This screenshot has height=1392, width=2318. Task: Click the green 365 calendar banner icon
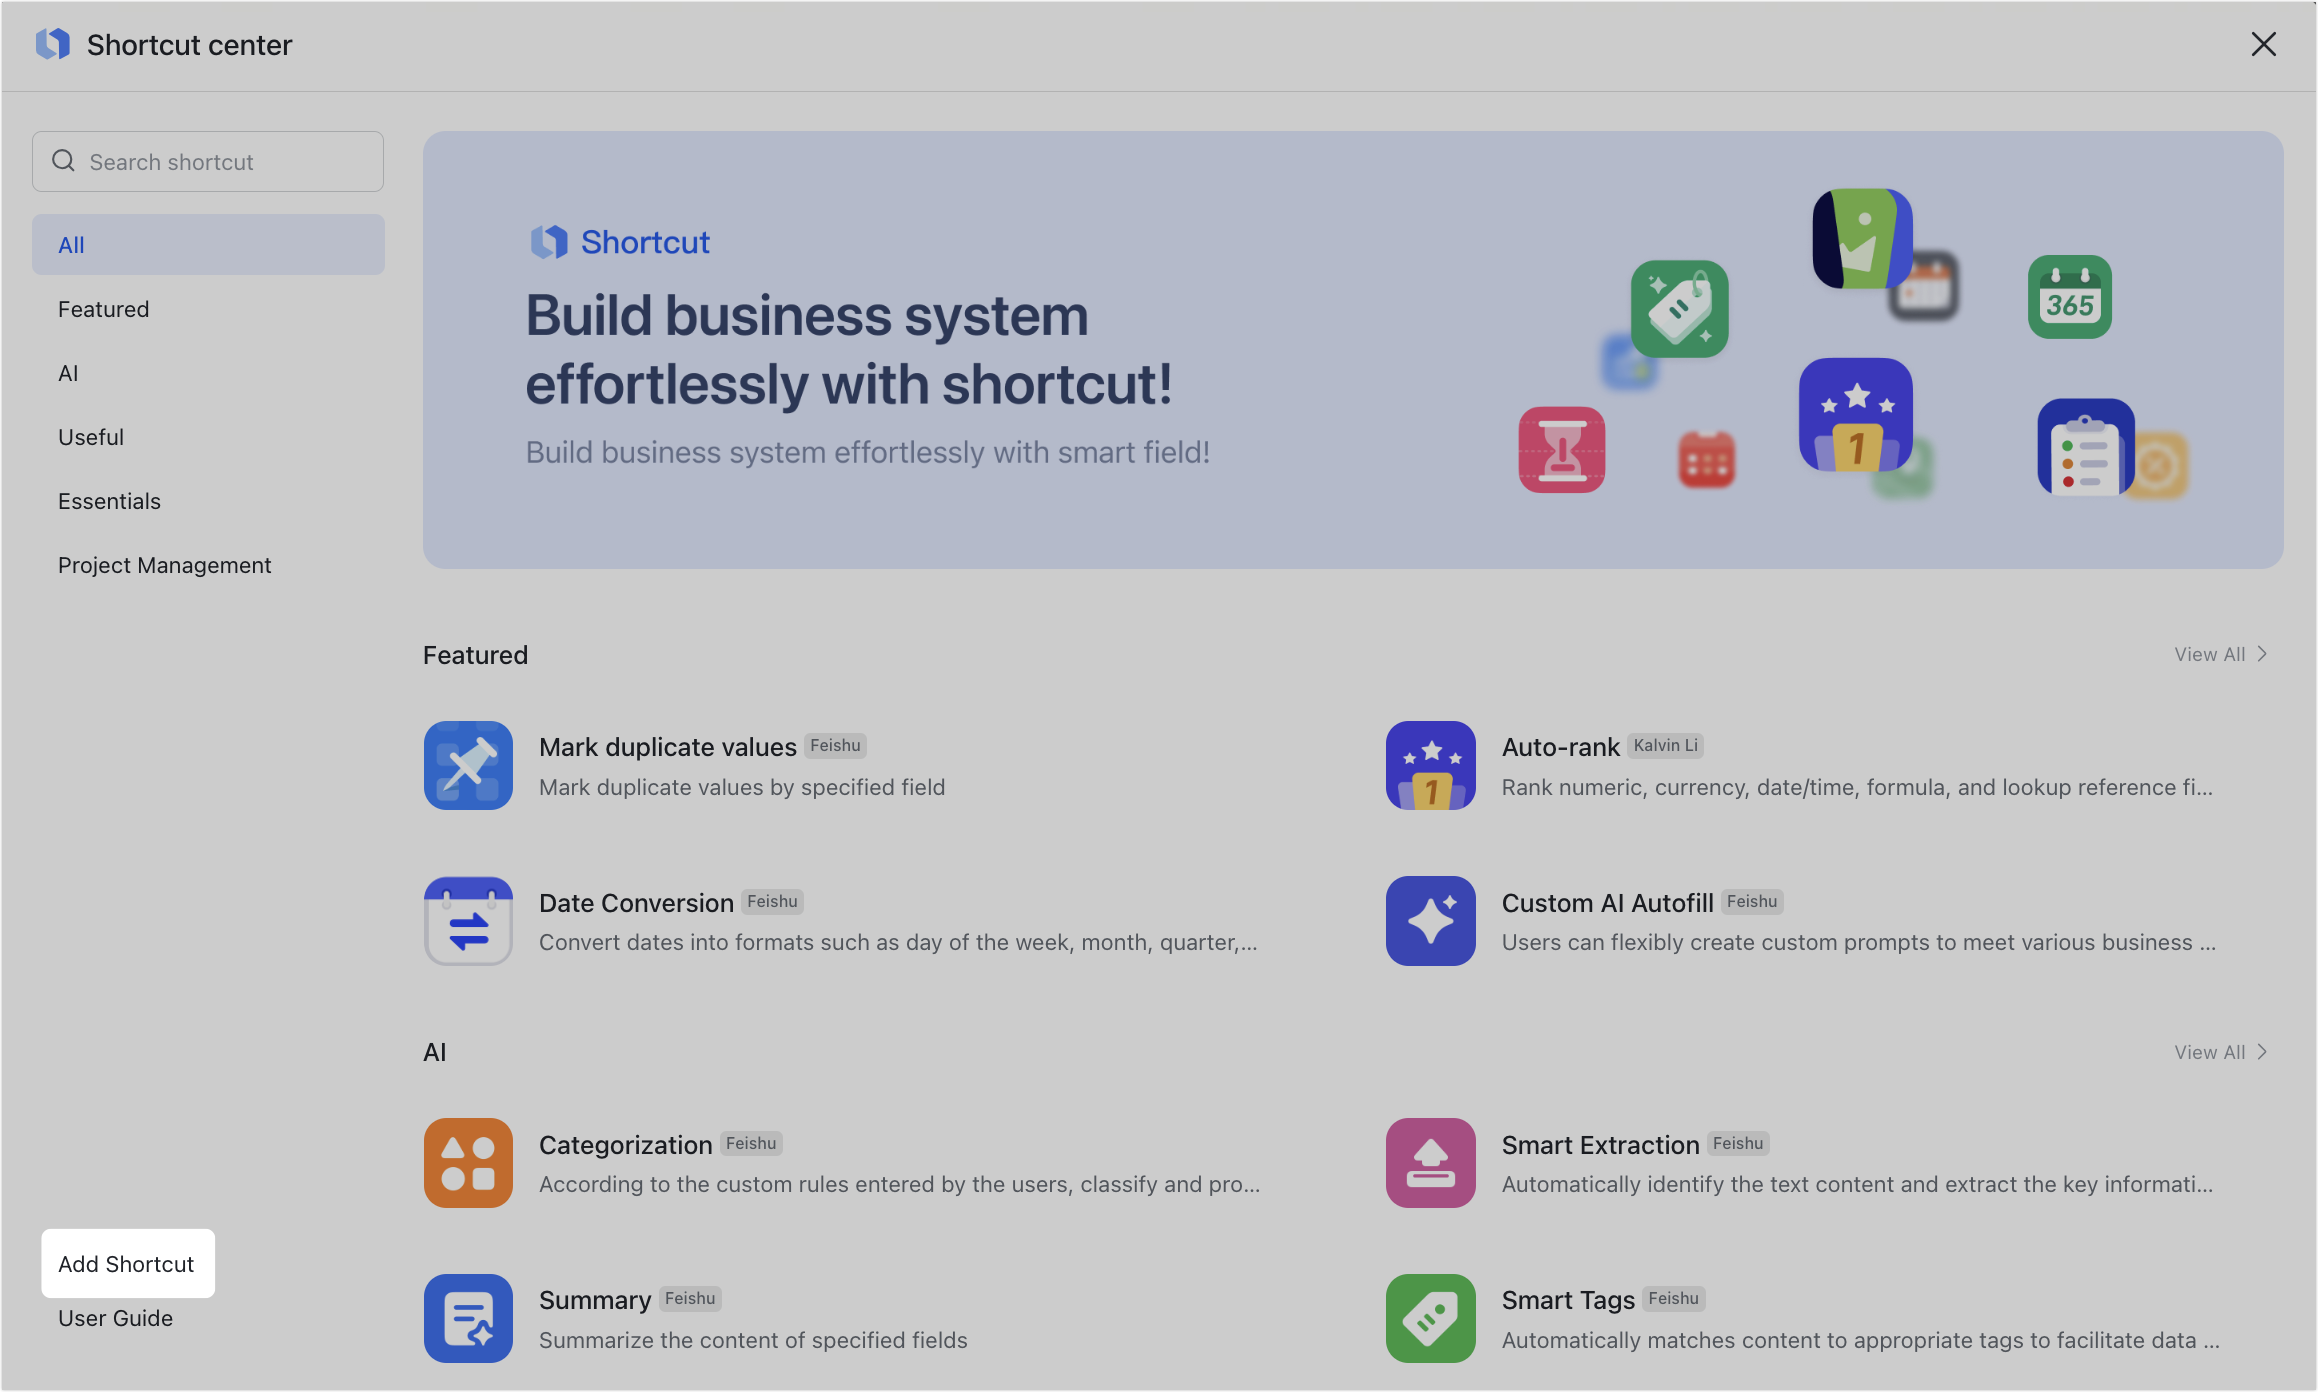click(x=2069, y=297)
